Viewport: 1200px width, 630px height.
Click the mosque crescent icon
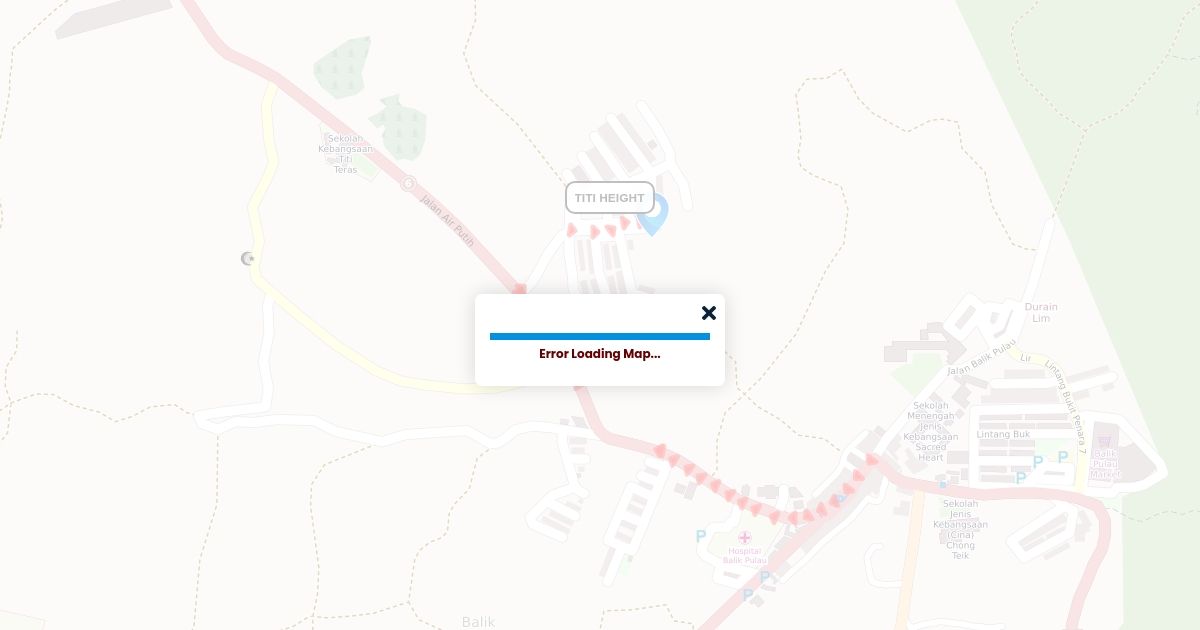coord(248,259)
